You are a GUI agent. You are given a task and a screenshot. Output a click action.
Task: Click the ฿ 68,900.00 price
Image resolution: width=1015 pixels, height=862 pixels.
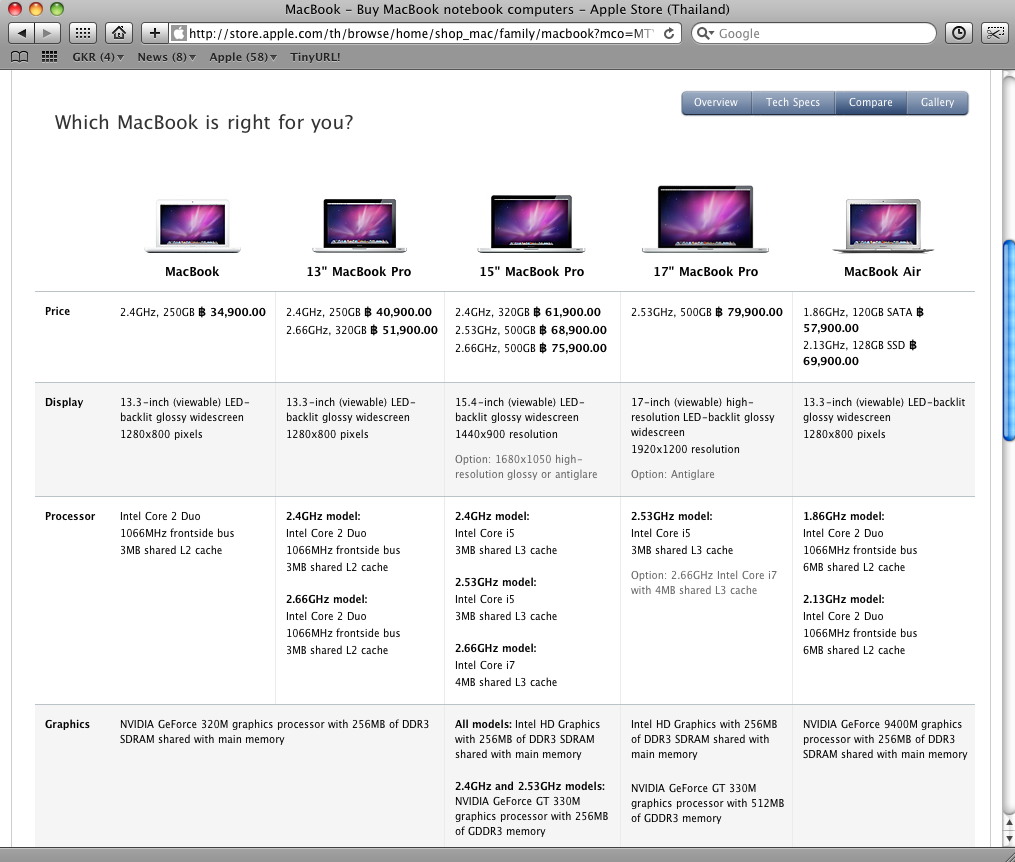(573, 330)
